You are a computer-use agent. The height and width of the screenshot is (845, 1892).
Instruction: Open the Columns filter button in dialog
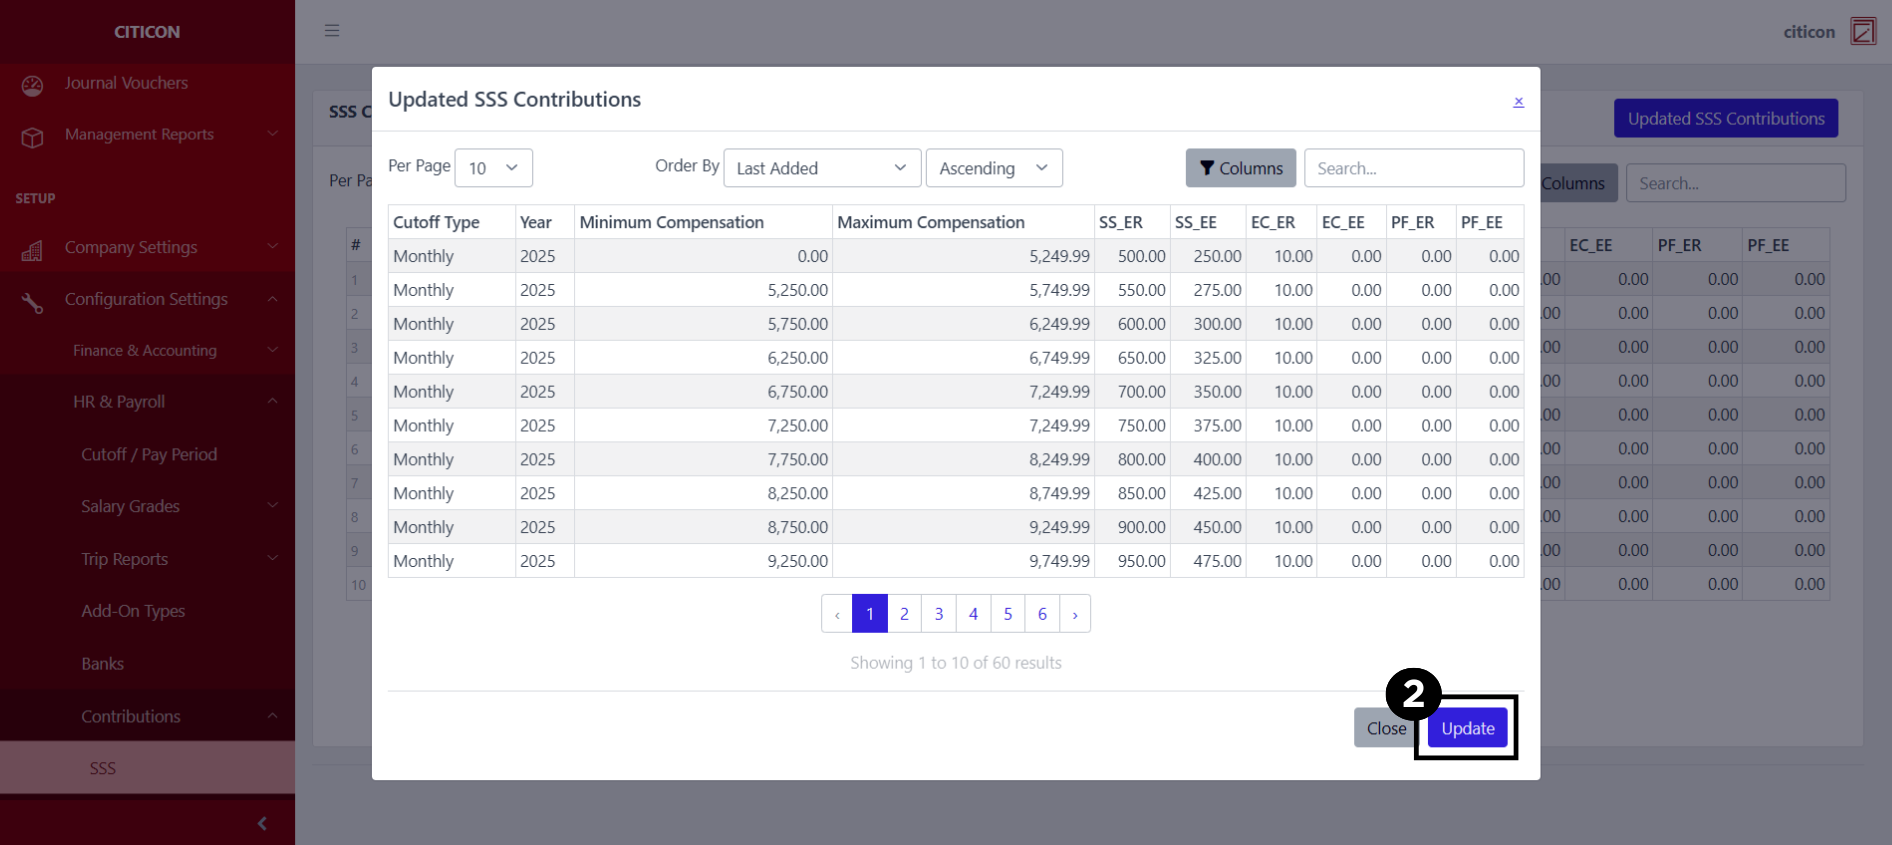point(1240,168)
